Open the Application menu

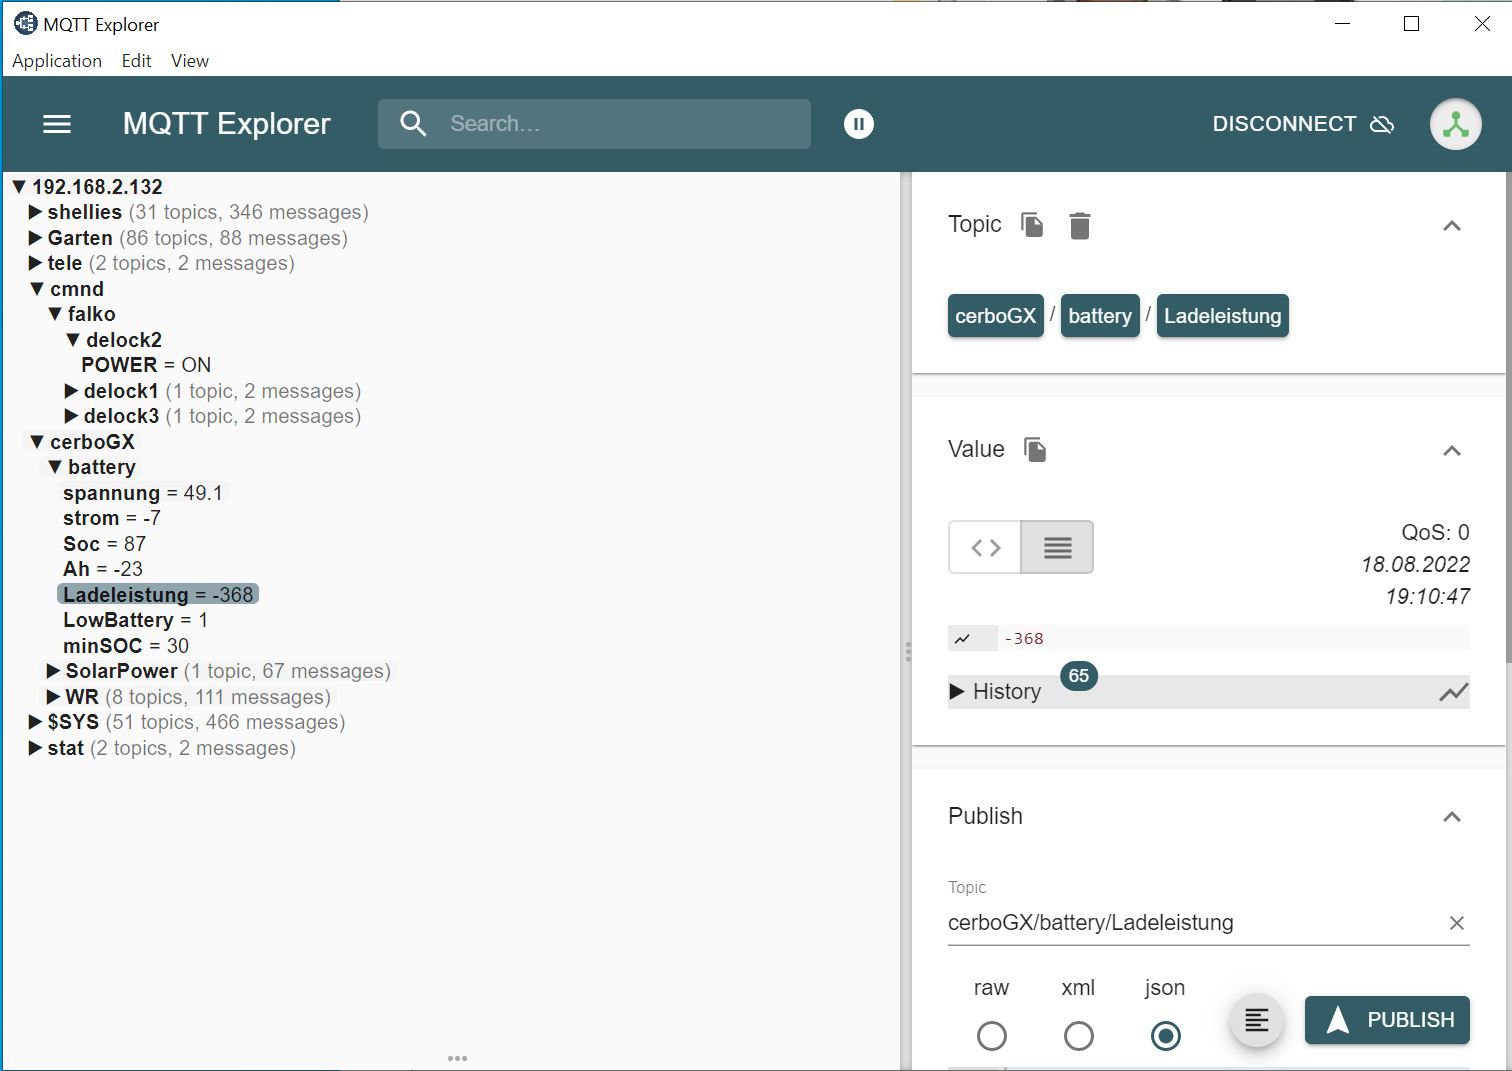click(x=57, y=61)
